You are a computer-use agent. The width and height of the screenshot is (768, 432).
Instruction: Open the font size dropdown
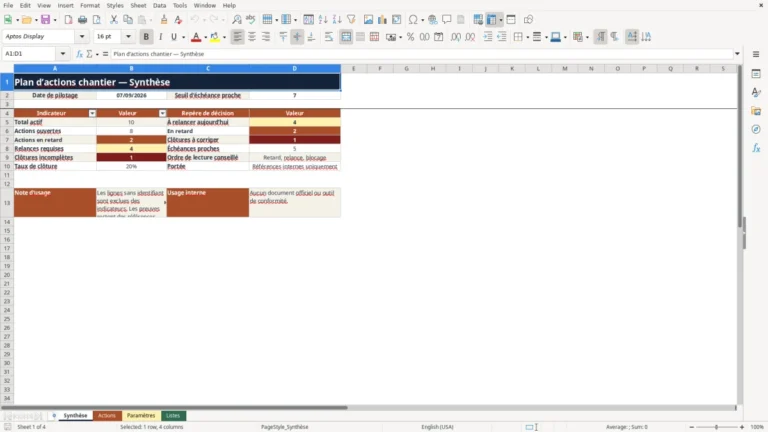pos(128,36)
